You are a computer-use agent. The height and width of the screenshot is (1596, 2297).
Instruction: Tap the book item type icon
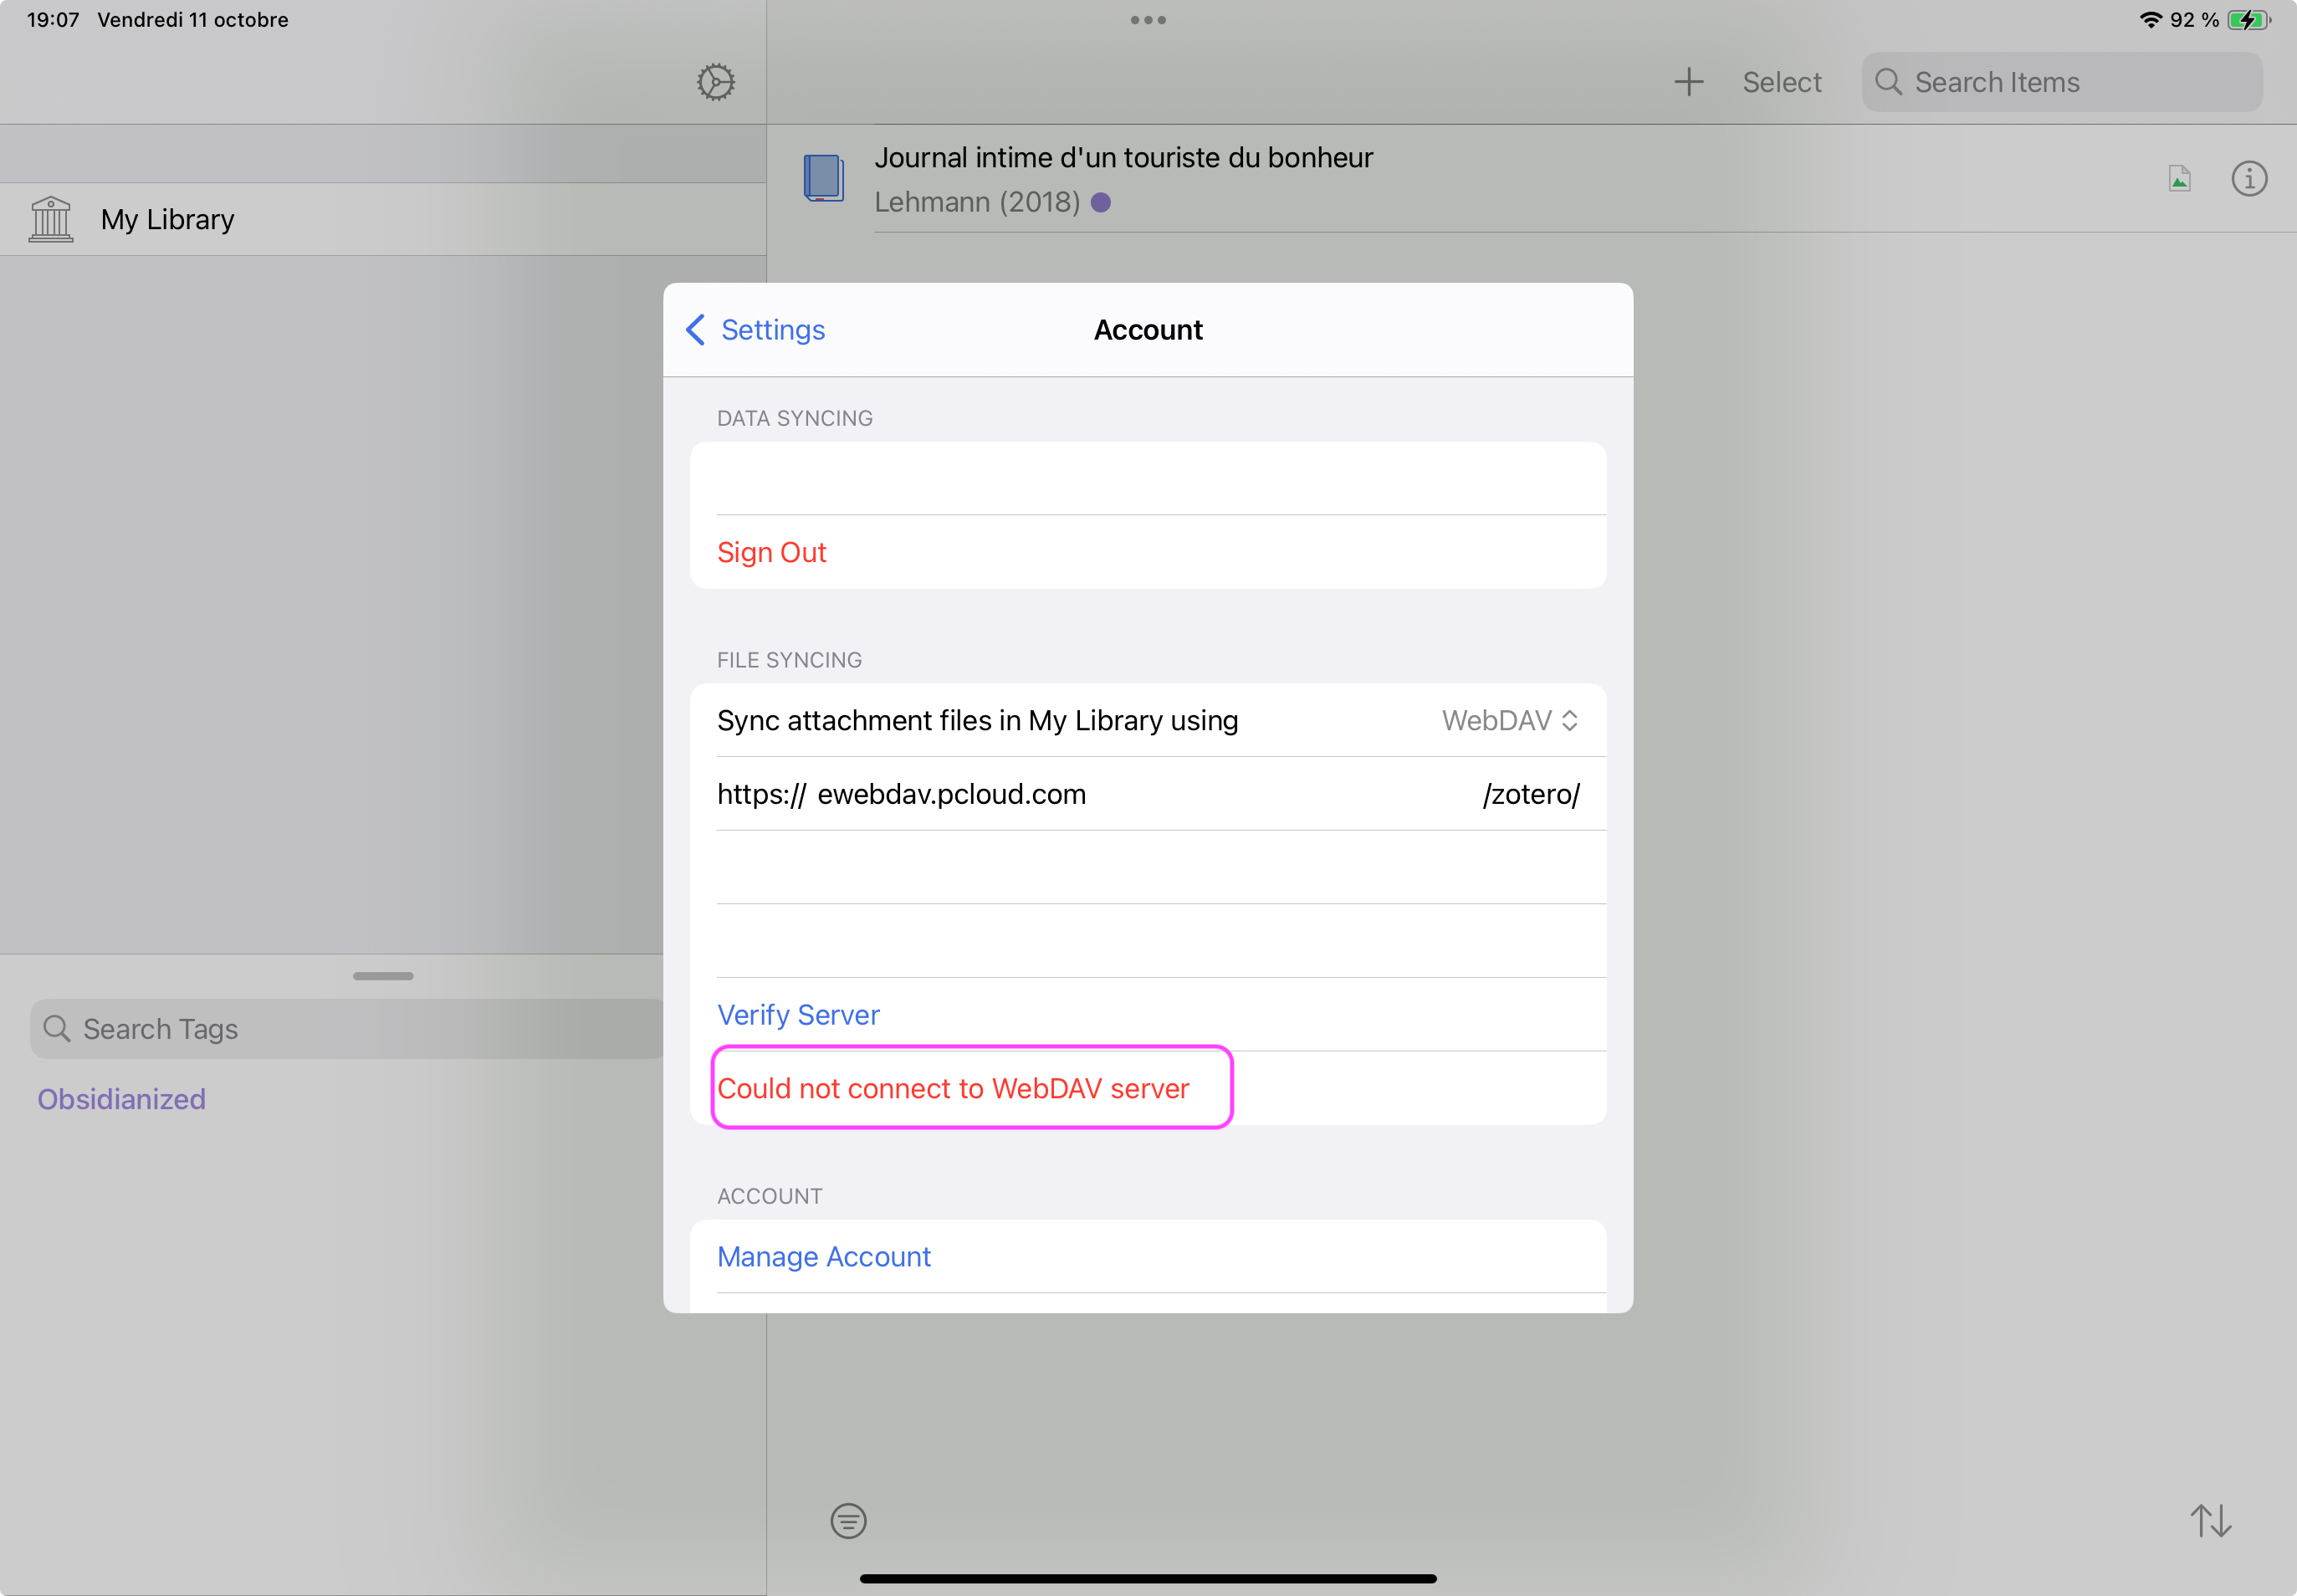click(x=824, y=178)
